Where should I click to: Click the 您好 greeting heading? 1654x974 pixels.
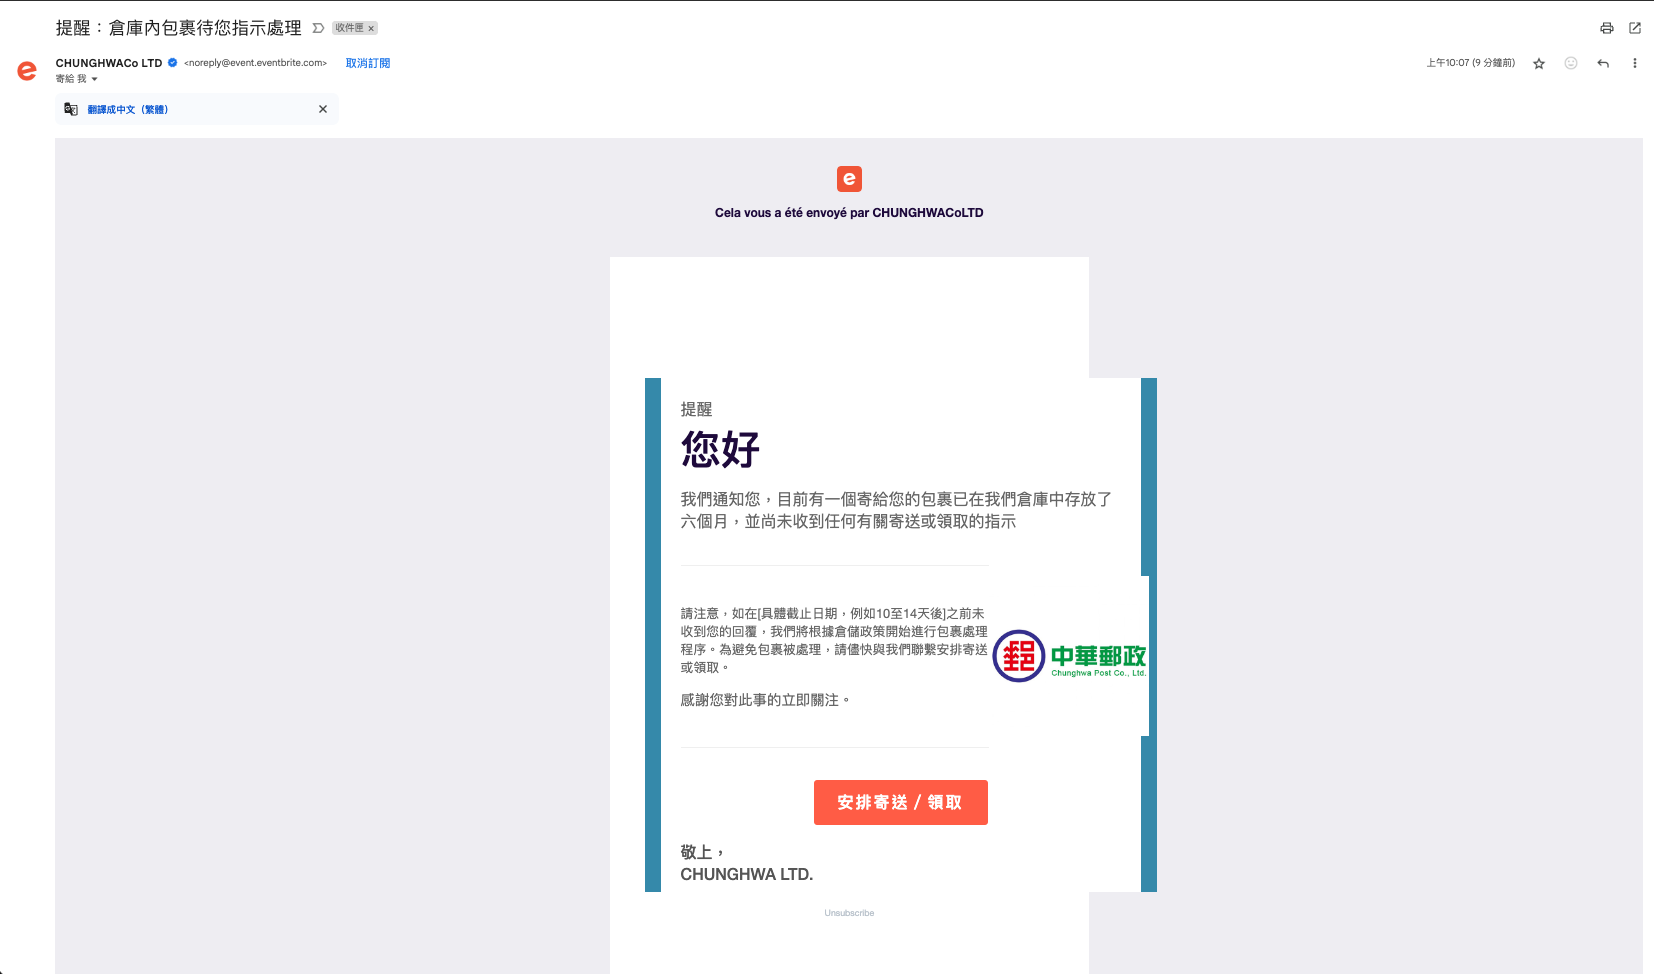pyautogui.click(x=720, y=449)
